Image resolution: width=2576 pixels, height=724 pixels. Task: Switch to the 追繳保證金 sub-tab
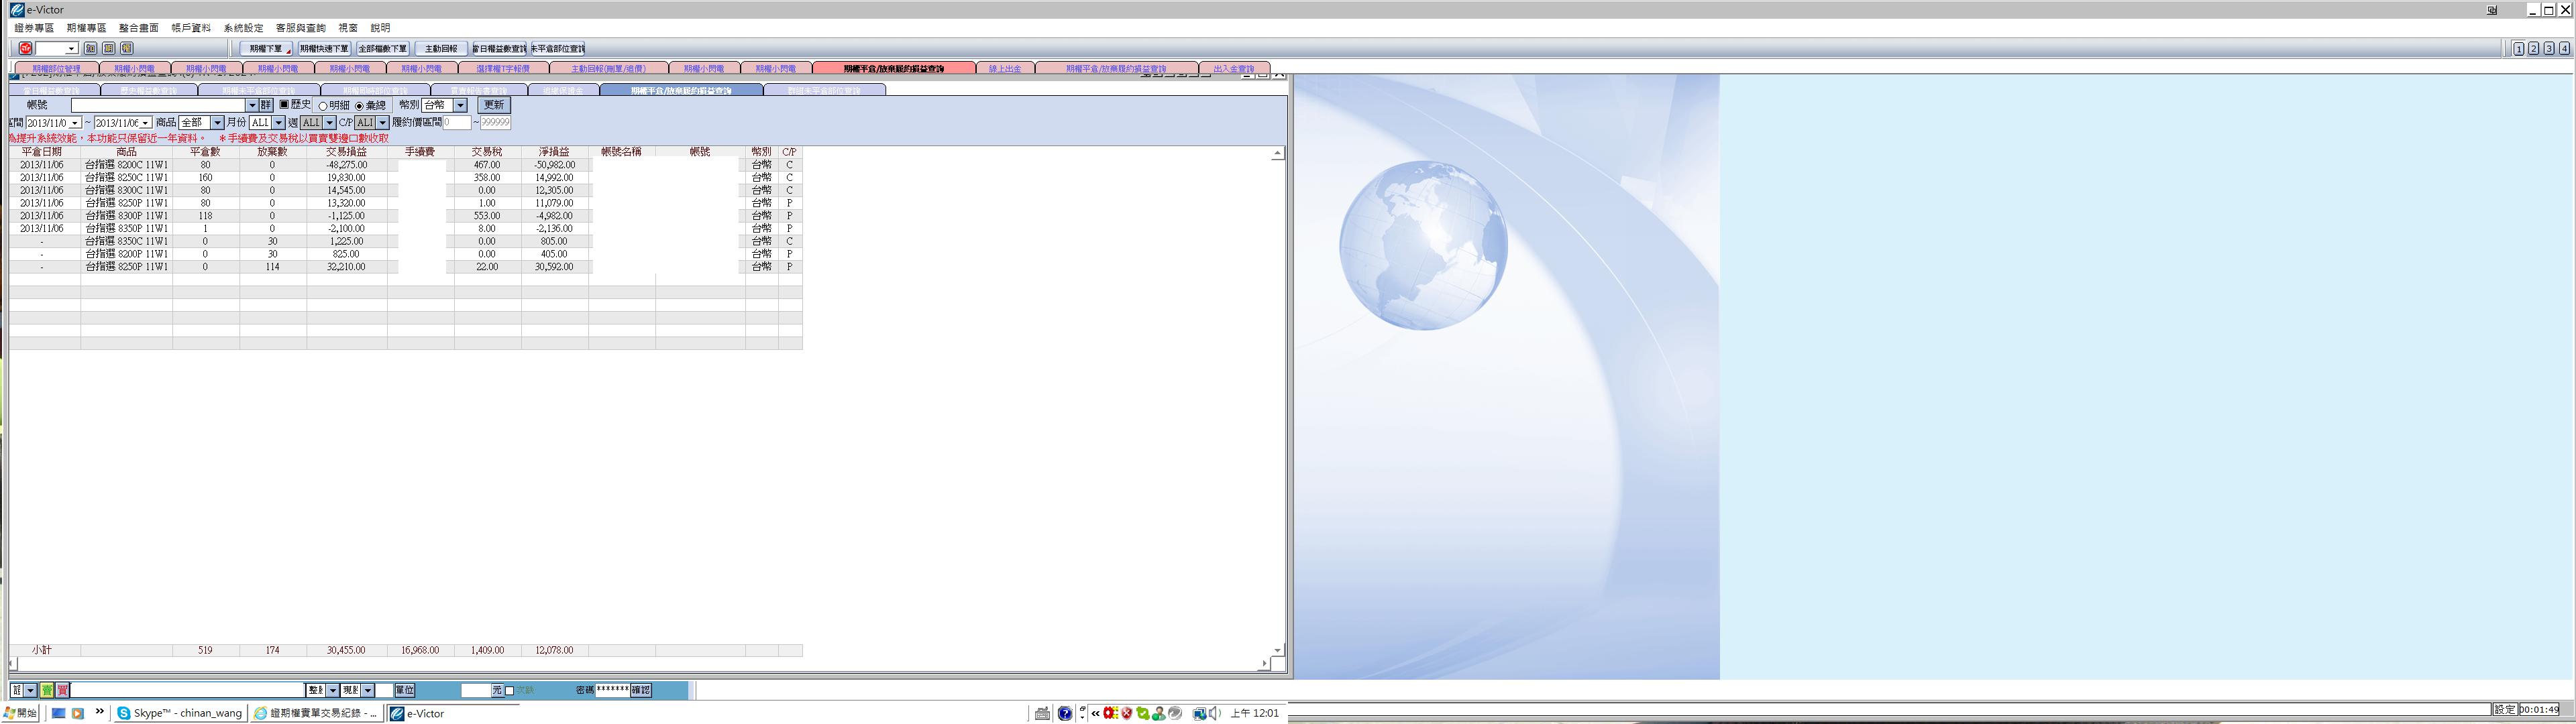pos(563,90)
